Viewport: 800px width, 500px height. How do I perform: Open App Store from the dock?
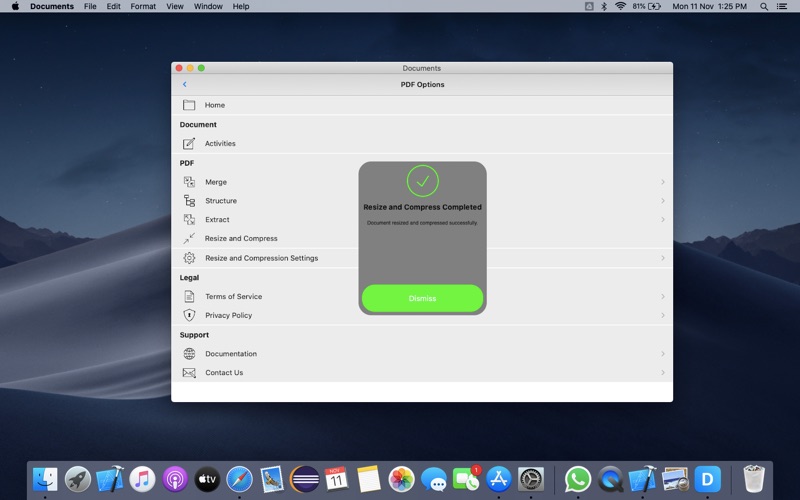pos(498,480)
